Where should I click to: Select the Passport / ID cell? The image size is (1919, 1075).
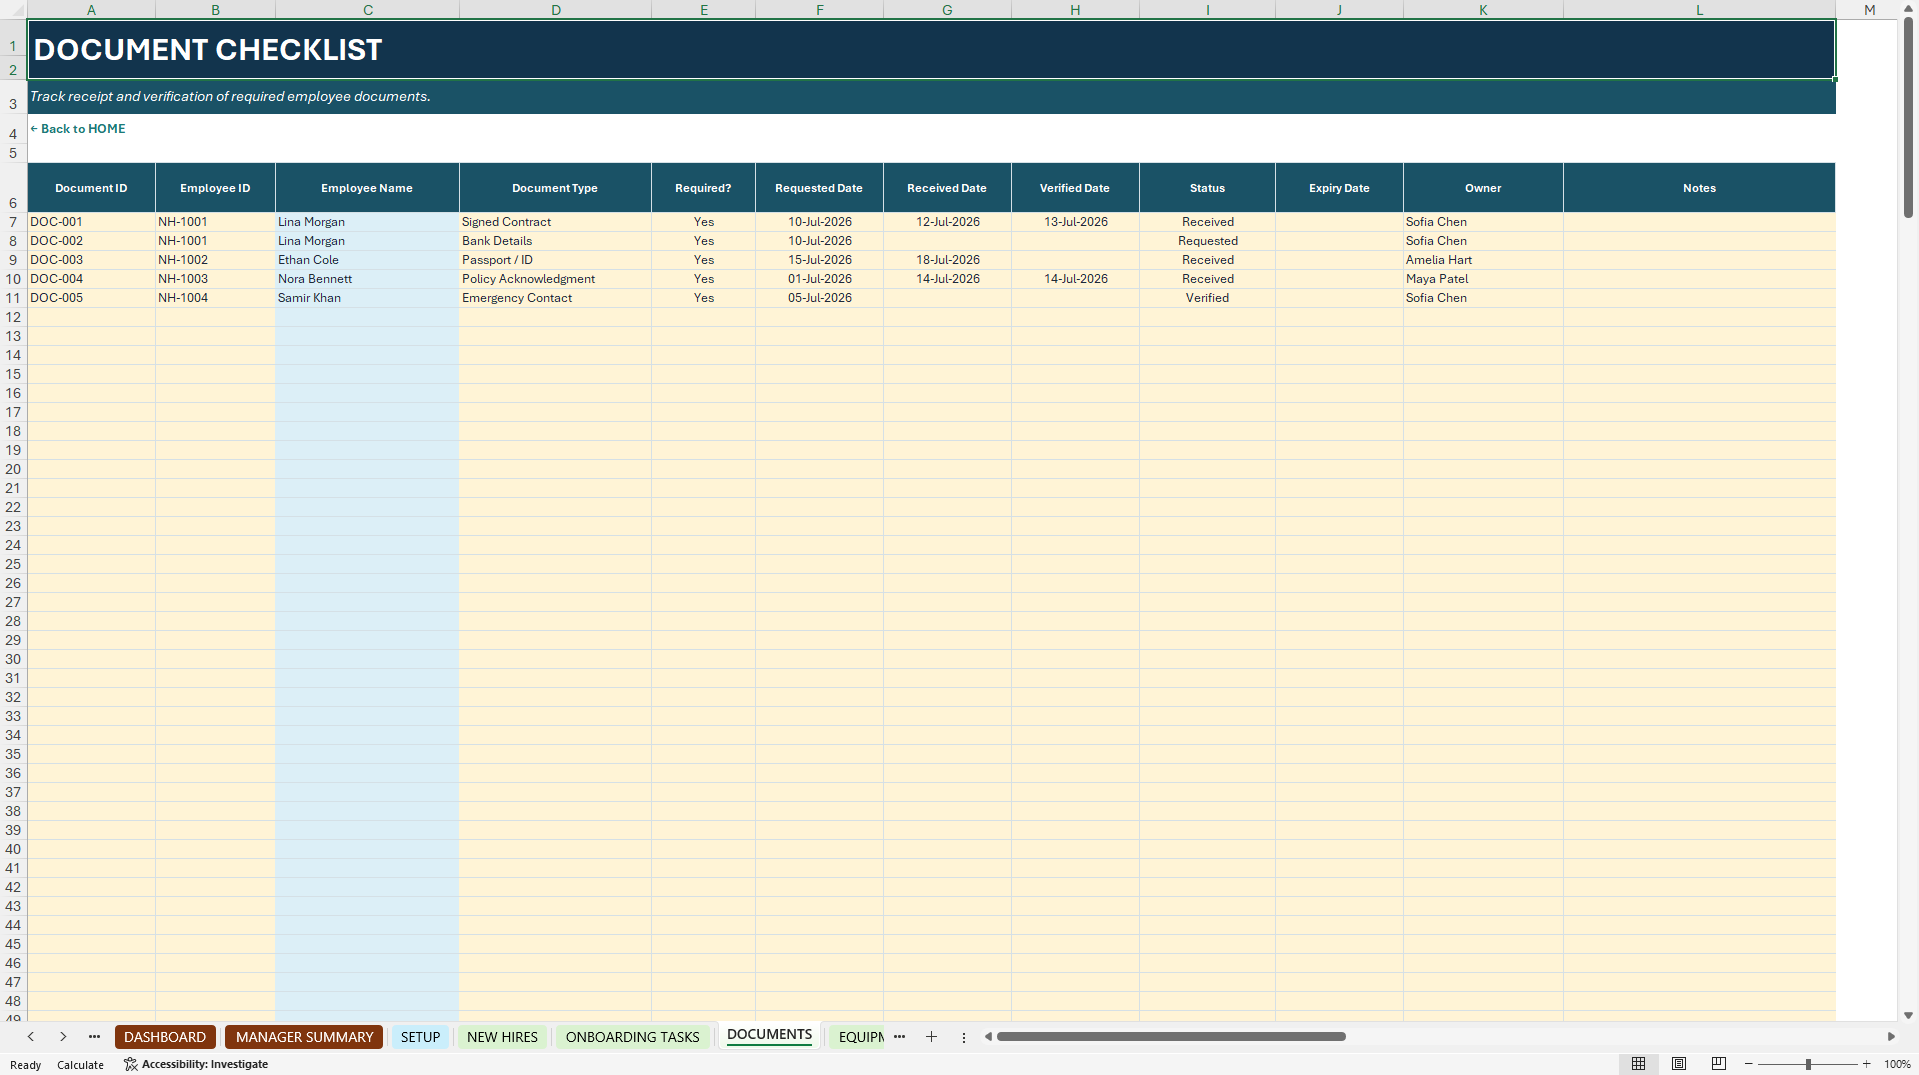(x=555, y=260)
